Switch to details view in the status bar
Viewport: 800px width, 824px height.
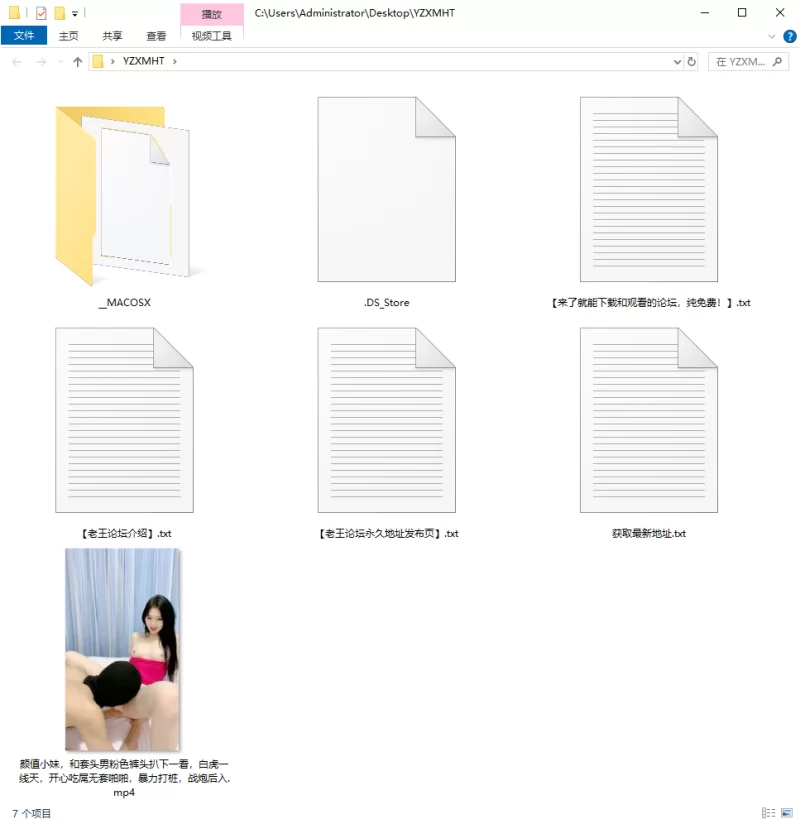click(x=768, y=813)
